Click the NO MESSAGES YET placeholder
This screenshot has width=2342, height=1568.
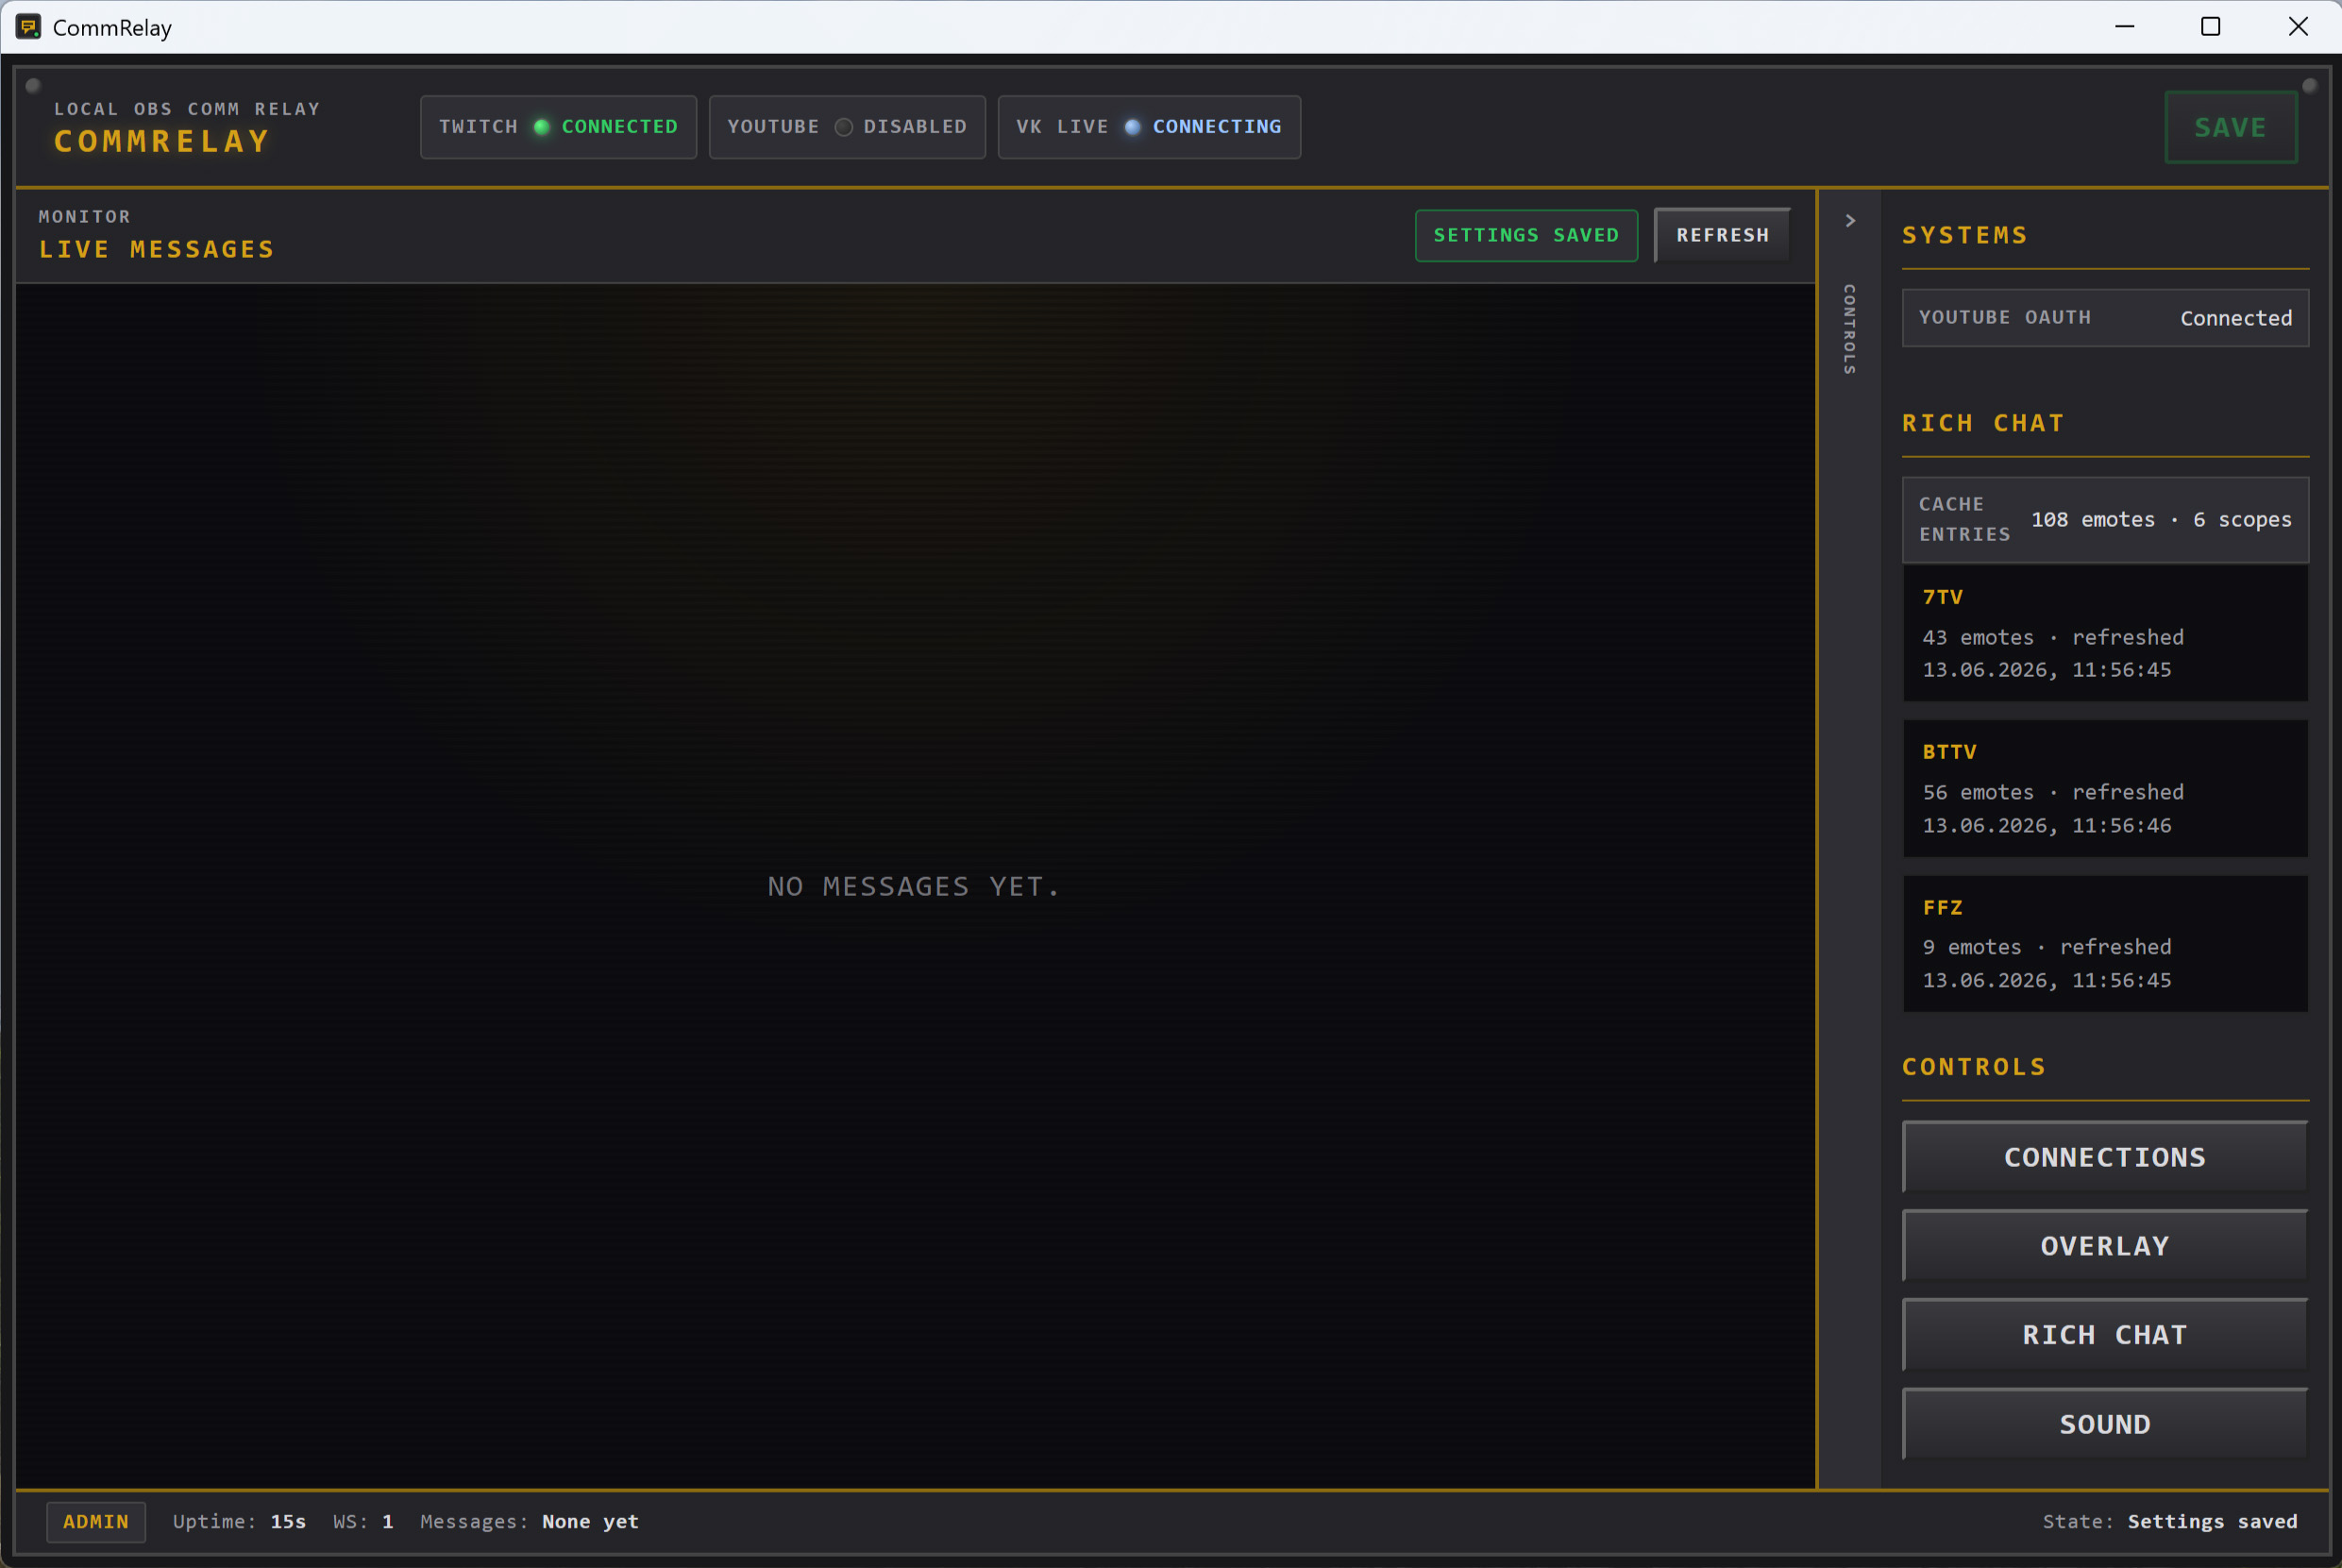click(913, 886)
